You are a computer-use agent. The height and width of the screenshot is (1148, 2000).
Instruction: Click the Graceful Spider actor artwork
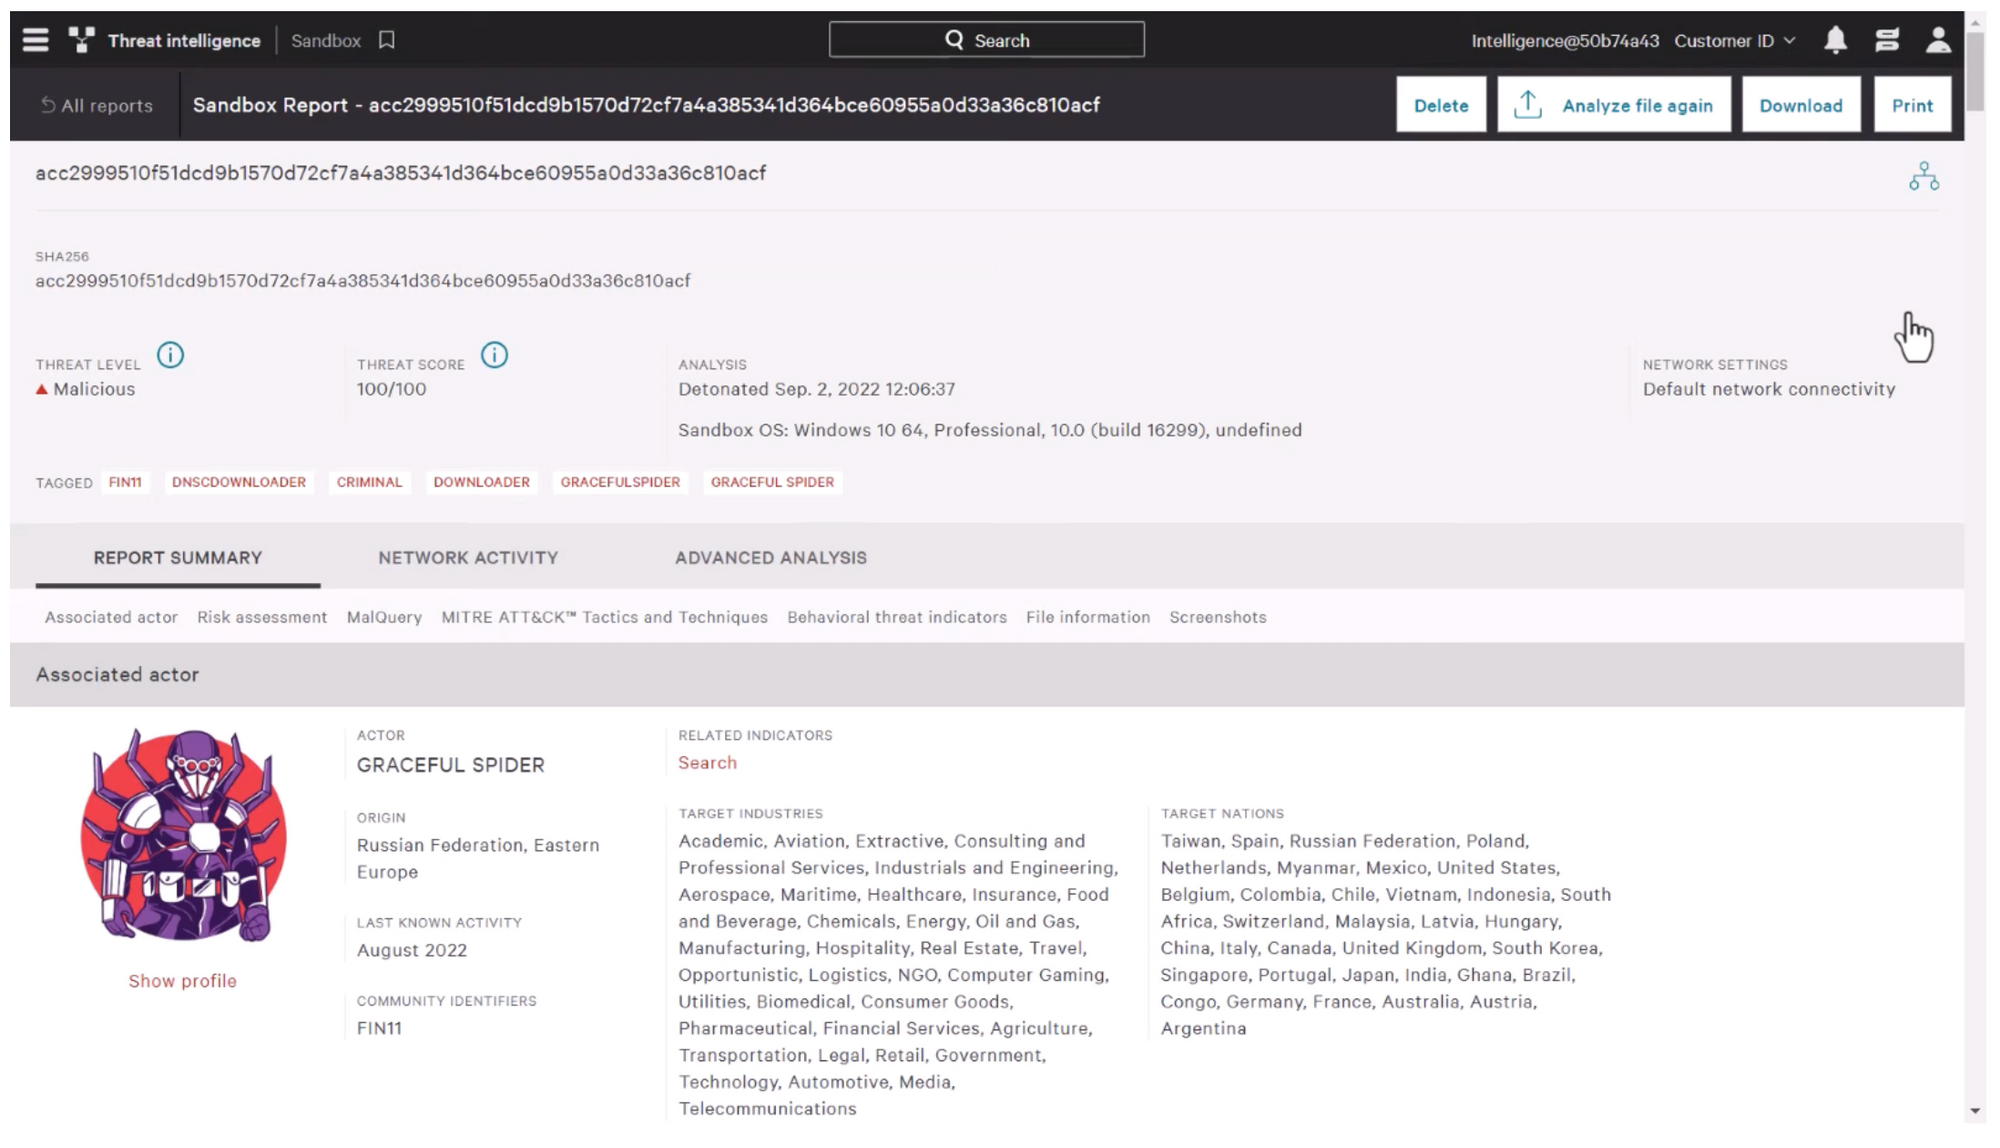click(x=184, y=835)
